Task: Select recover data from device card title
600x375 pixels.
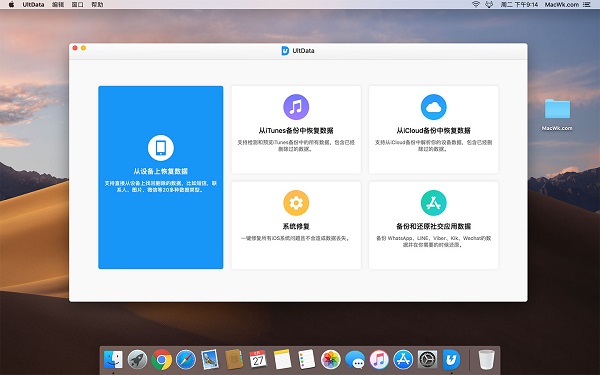Action: (161, 171)
